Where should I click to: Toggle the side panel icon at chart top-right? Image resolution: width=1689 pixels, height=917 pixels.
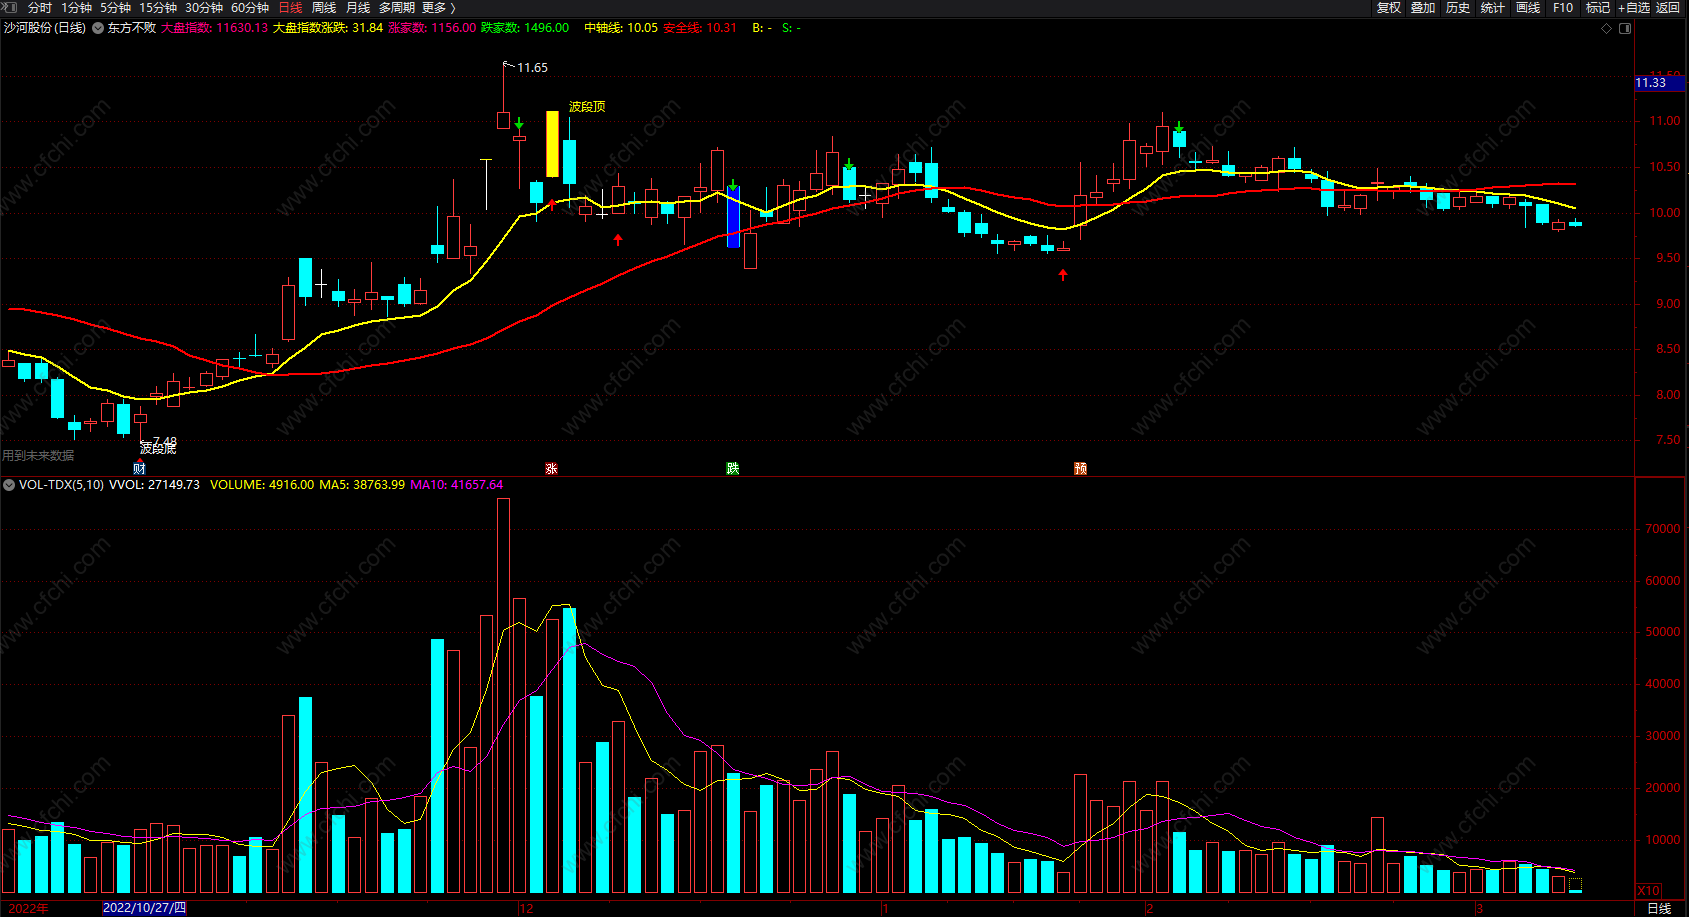[x=1625, y=28]
